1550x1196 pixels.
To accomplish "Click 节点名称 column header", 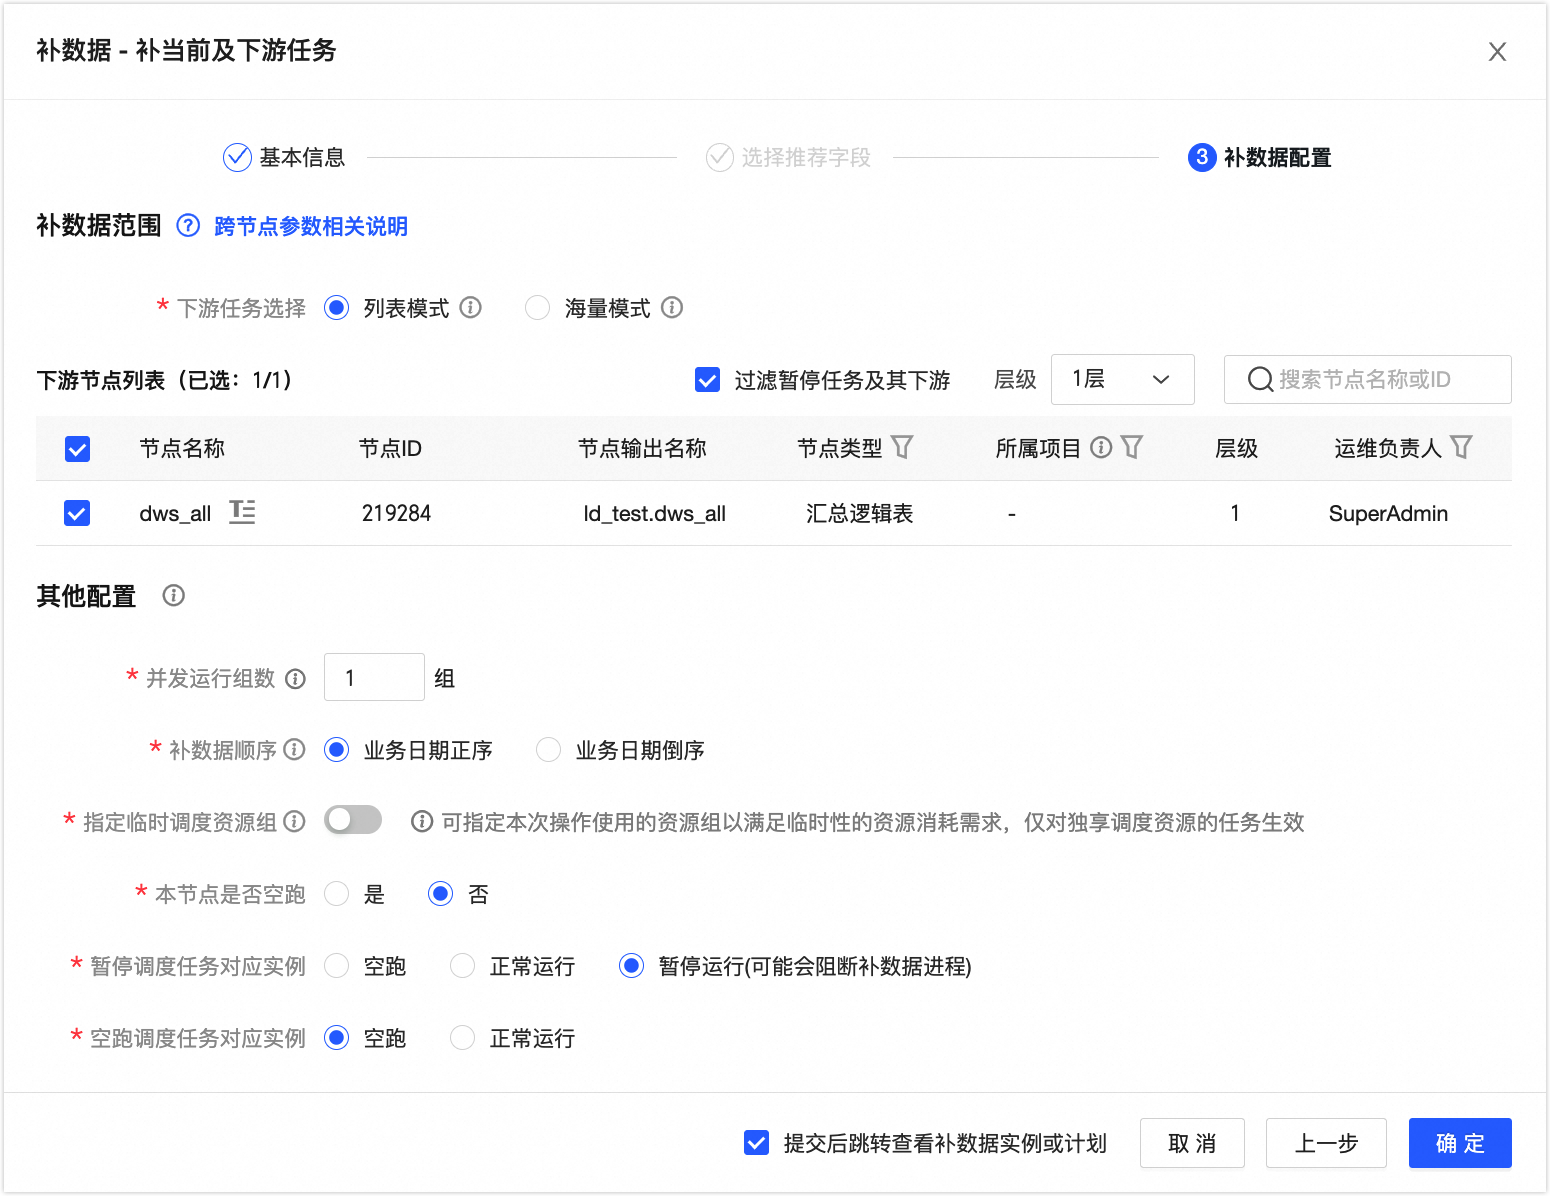I will tap(182, 448).
